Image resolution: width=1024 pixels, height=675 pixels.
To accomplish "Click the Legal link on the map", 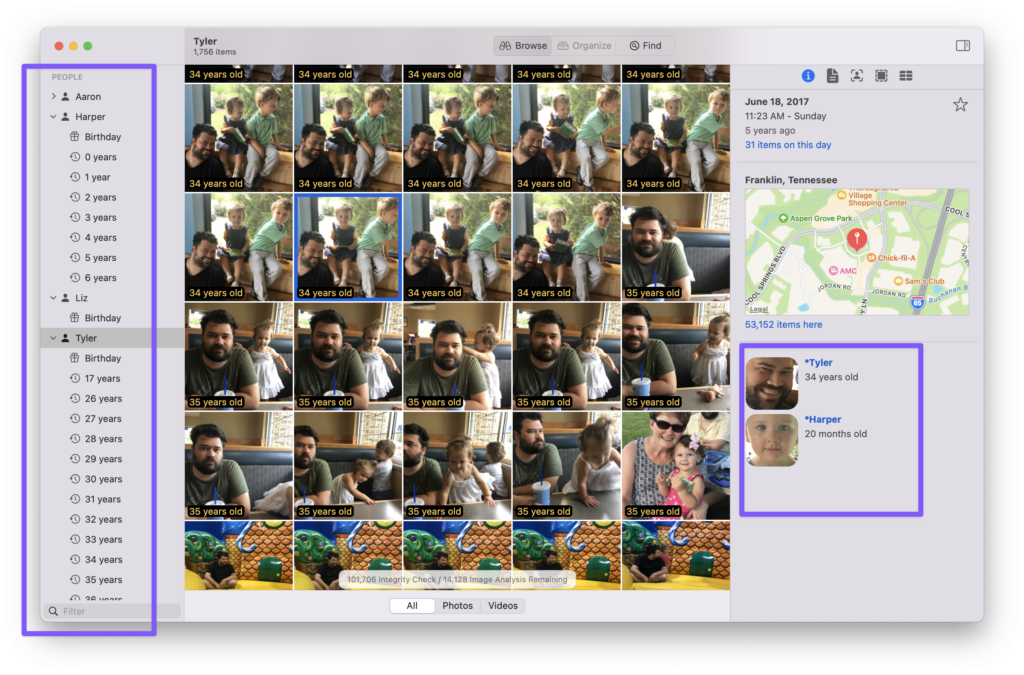I will tap(759, 309).
